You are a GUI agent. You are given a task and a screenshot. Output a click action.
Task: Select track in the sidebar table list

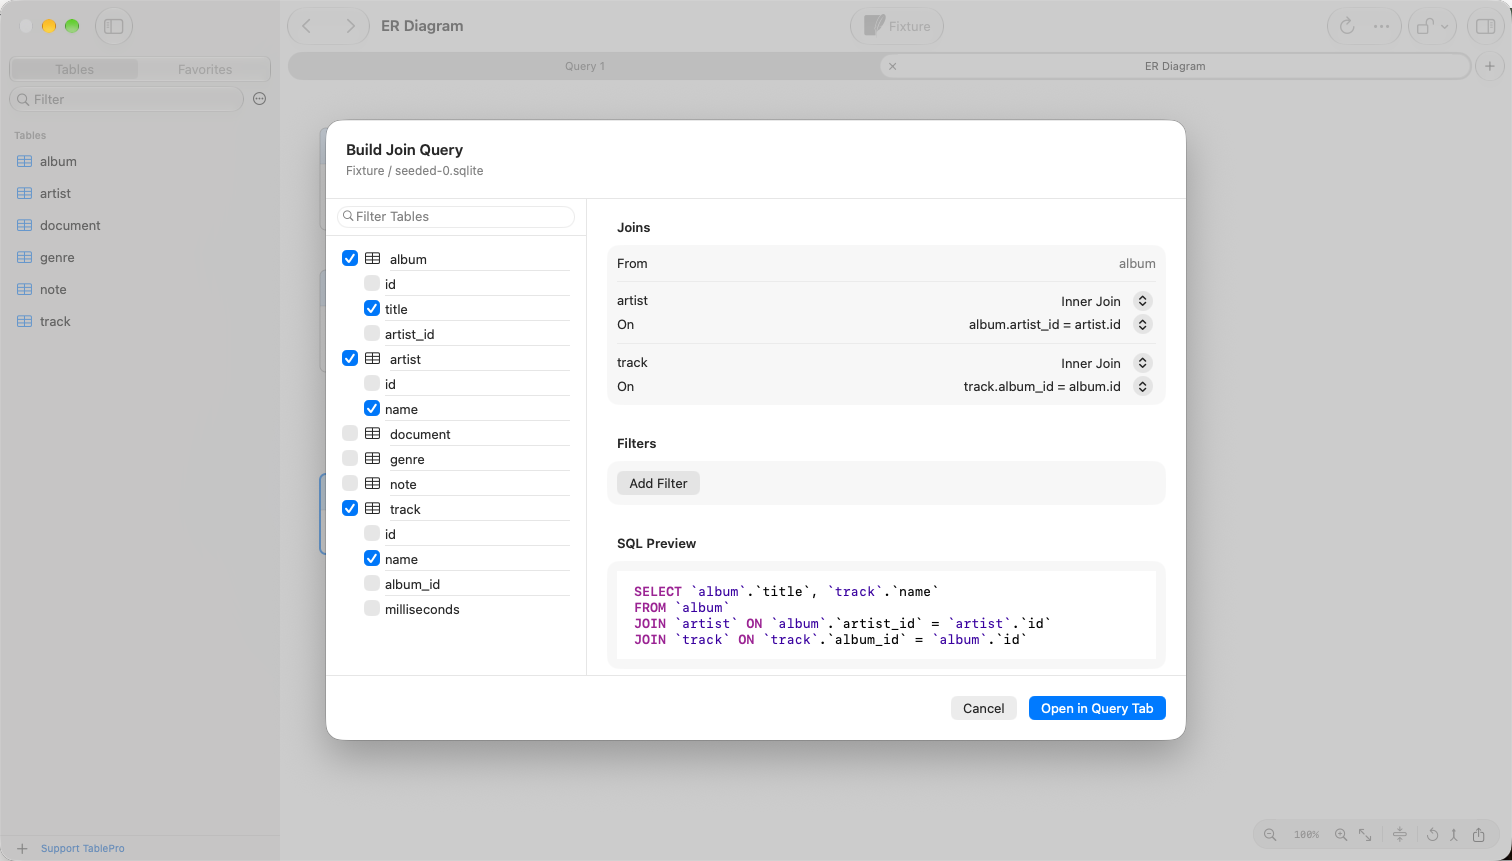140,321
